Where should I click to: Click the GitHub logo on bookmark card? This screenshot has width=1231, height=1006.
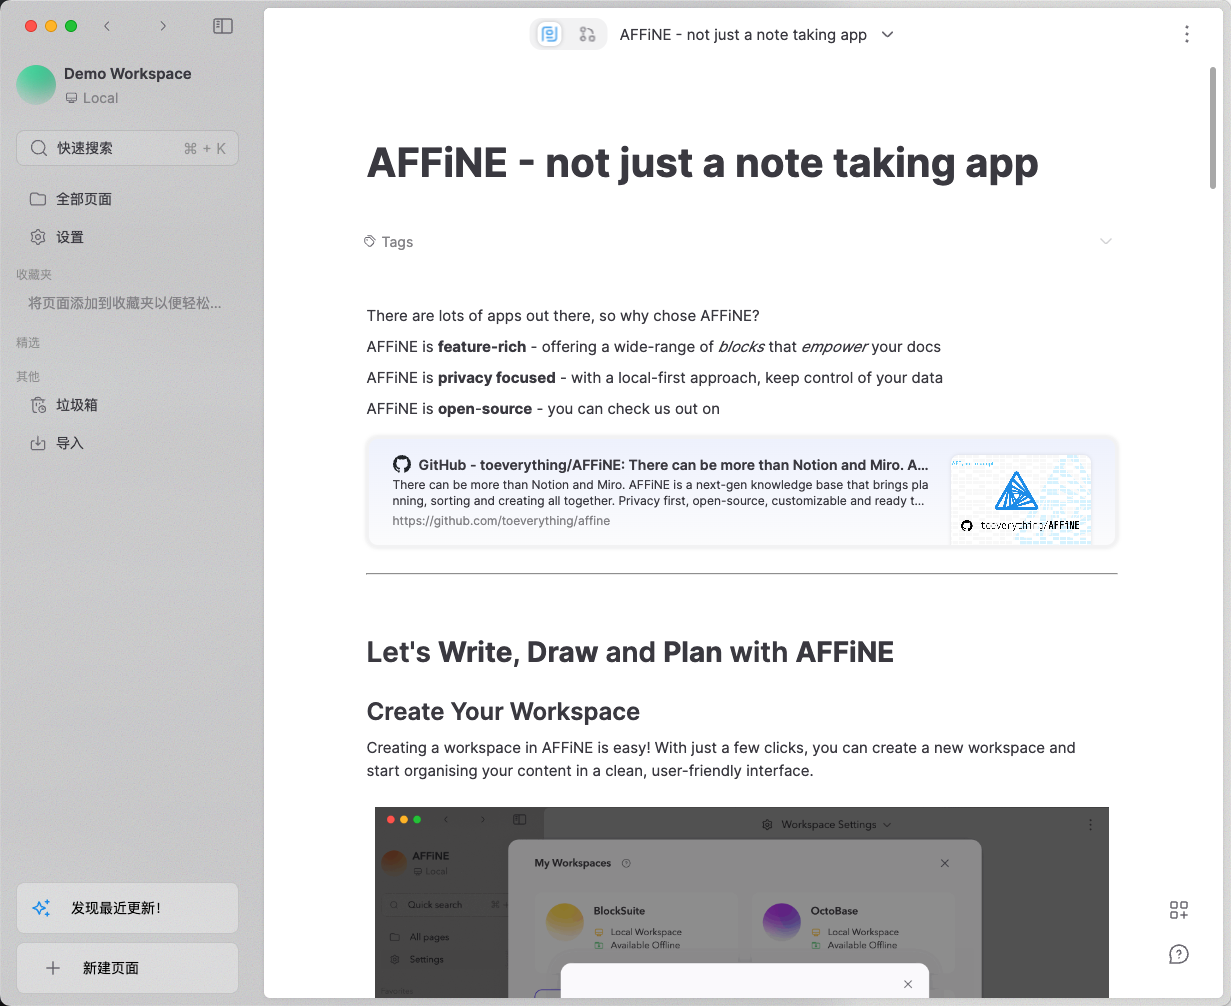point(402,464)
